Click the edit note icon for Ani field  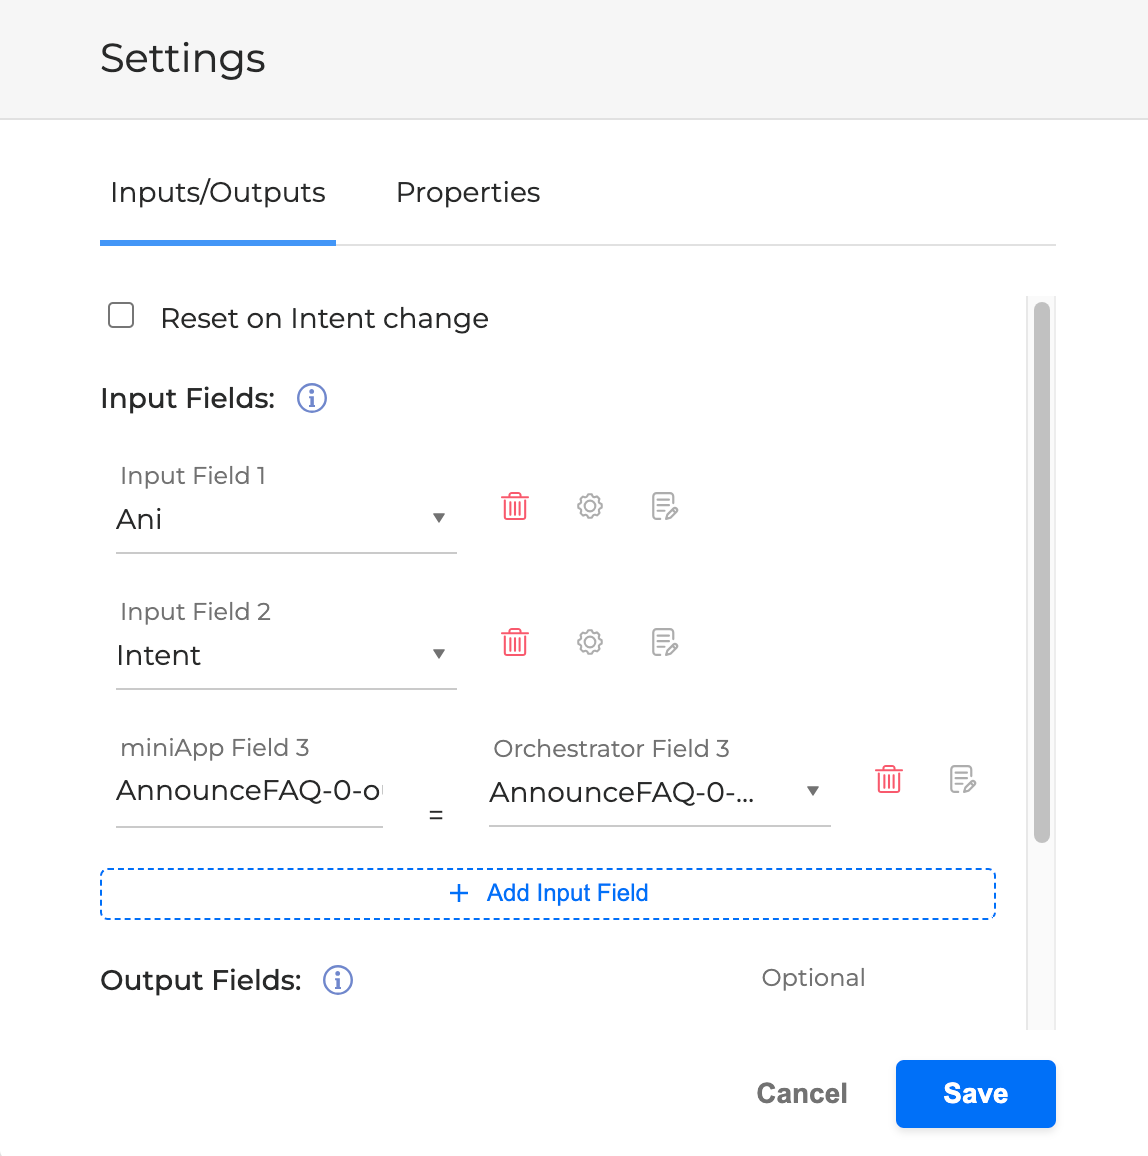coord(664,506)
